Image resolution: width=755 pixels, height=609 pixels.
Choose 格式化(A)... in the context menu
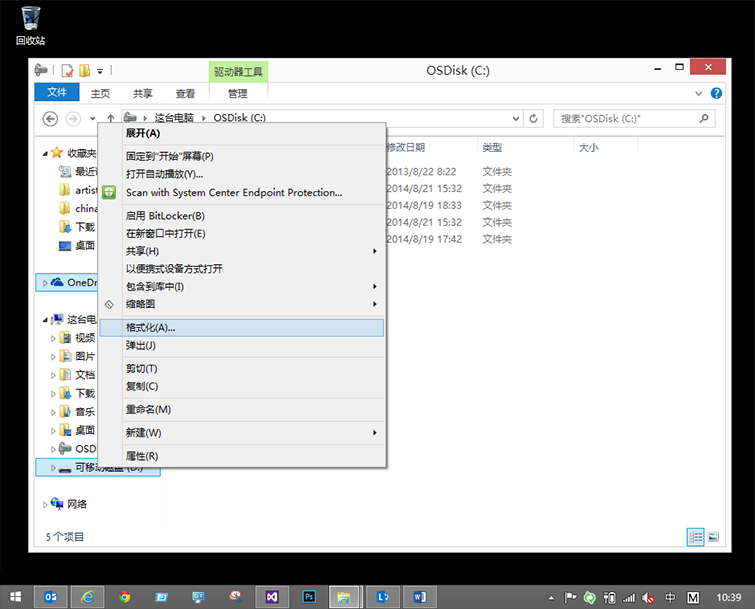(241, 328)
